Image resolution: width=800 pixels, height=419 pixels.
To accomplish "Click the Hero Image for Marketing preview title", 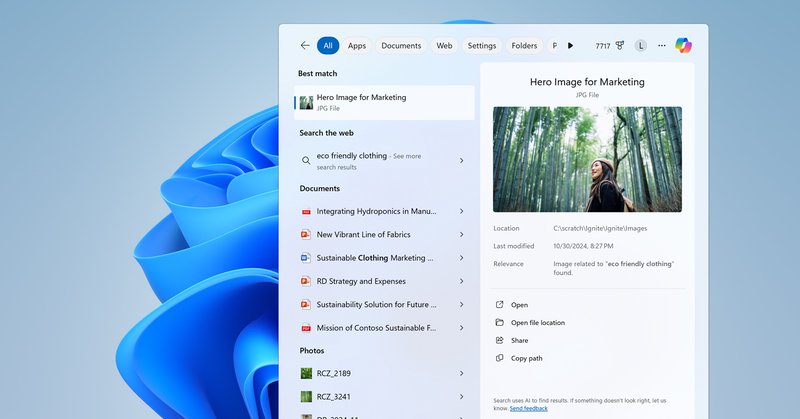I will [587, 82].
